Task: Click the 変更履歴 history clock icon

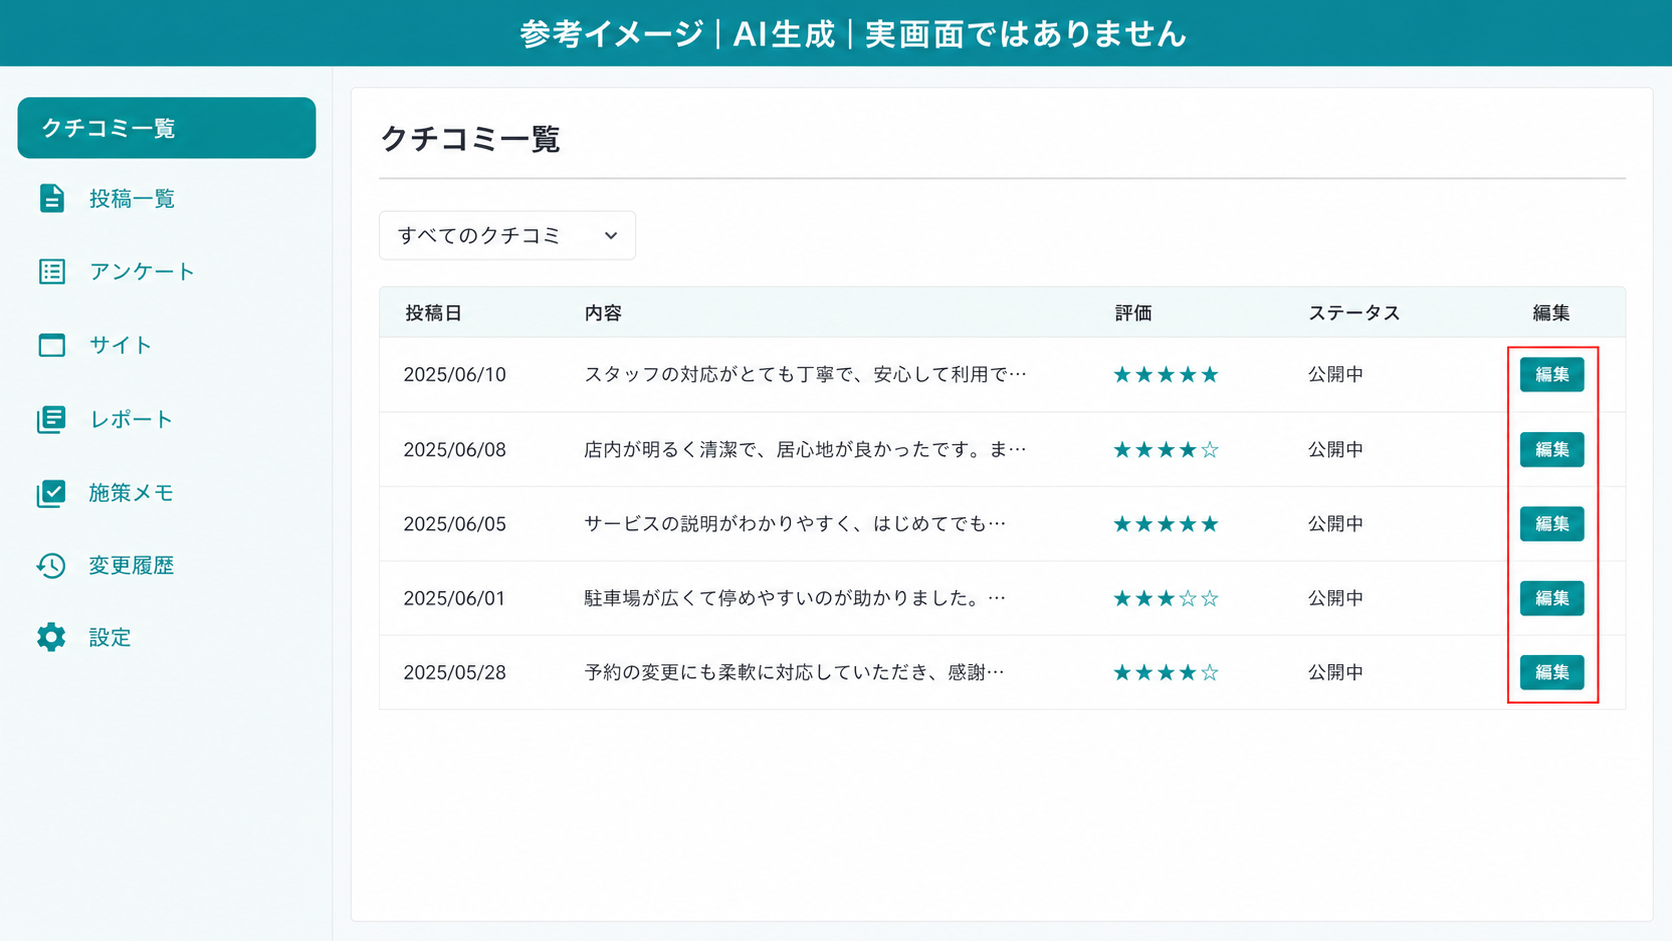Action: coord(51,566)
